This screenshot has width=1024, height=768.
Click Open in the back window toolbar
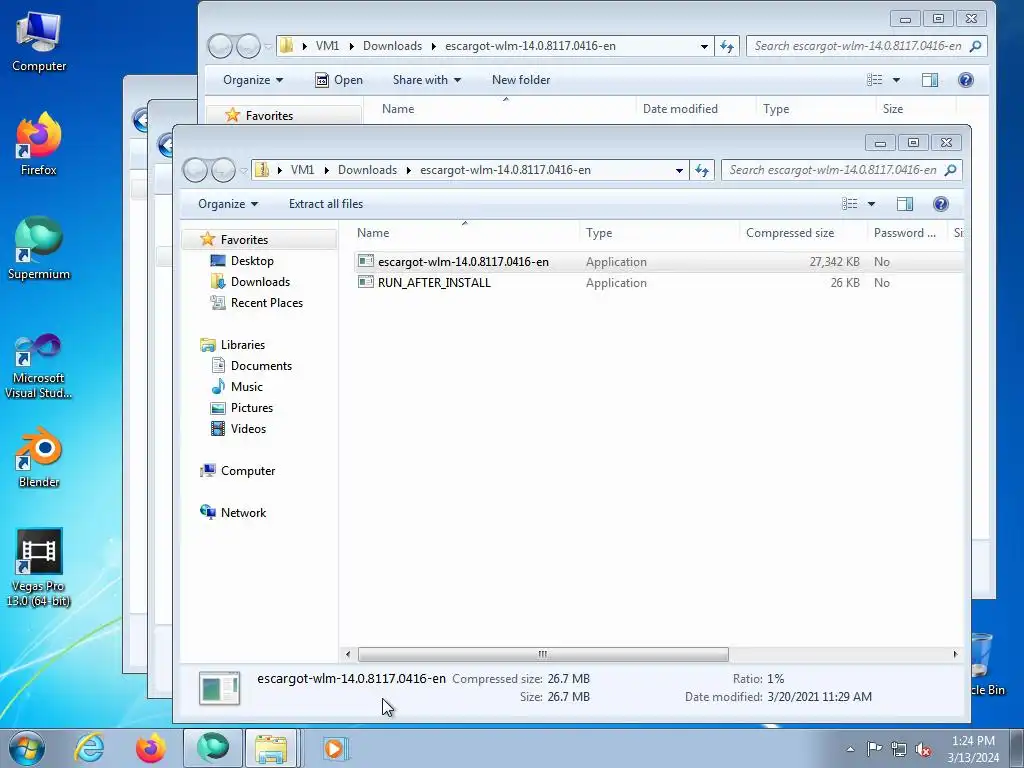tap(339, 80)
